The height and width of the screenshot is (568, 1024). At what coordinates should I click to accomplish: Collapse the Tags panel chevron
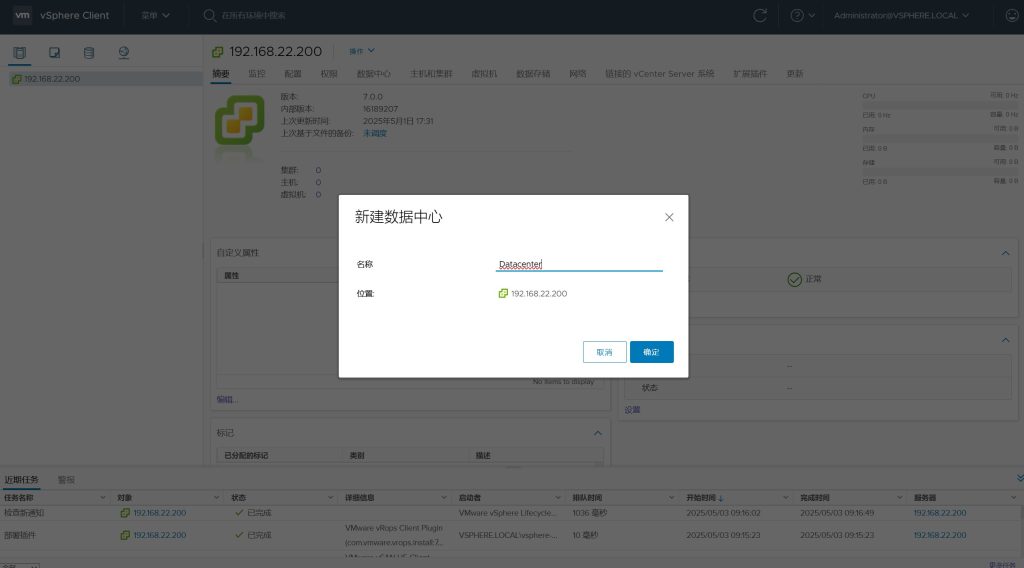click(598, 433)
